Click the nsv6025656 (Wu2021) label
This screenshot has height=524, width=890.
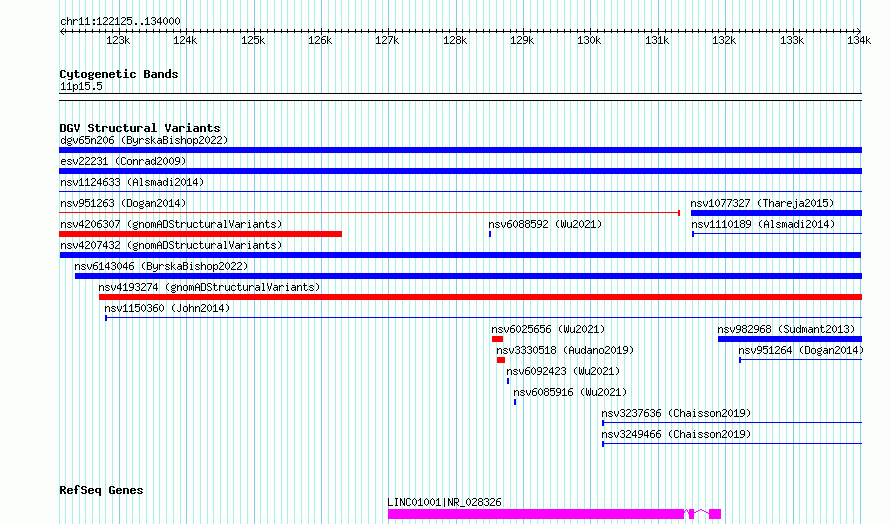[x=548, y=329]
